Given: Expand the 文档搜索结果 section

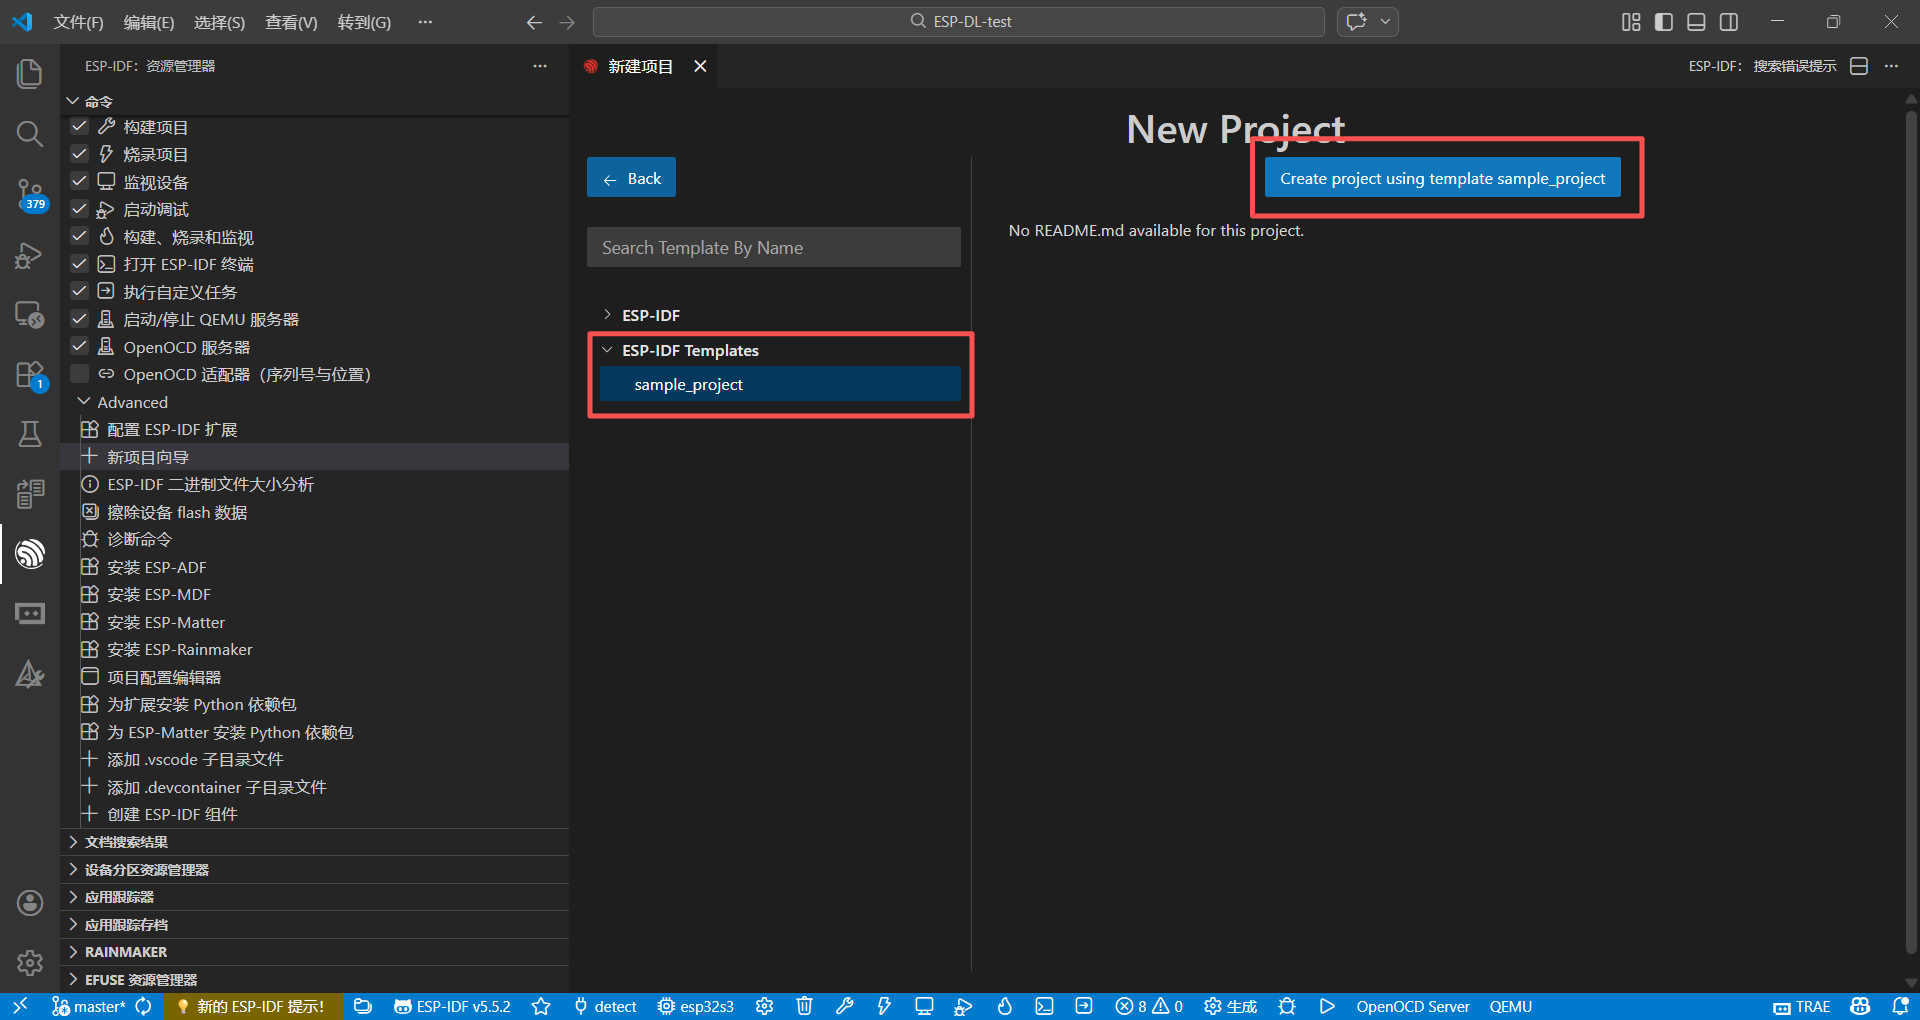Looking at the screenshot, I should (x=72, y=842).
